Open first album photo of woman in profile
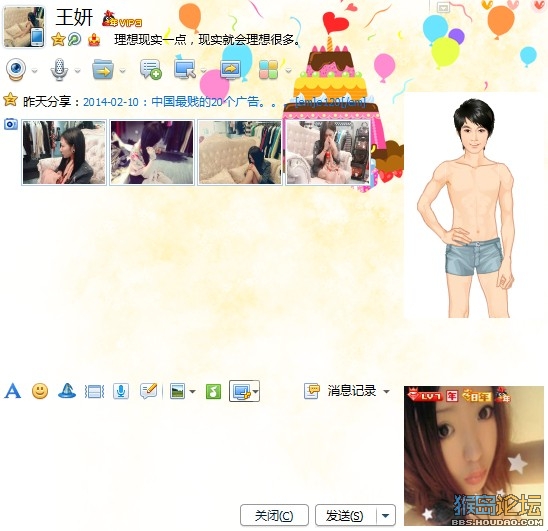The width and height of the screenshot is (548, 531). pyautogui.click(x=64, y=152)
